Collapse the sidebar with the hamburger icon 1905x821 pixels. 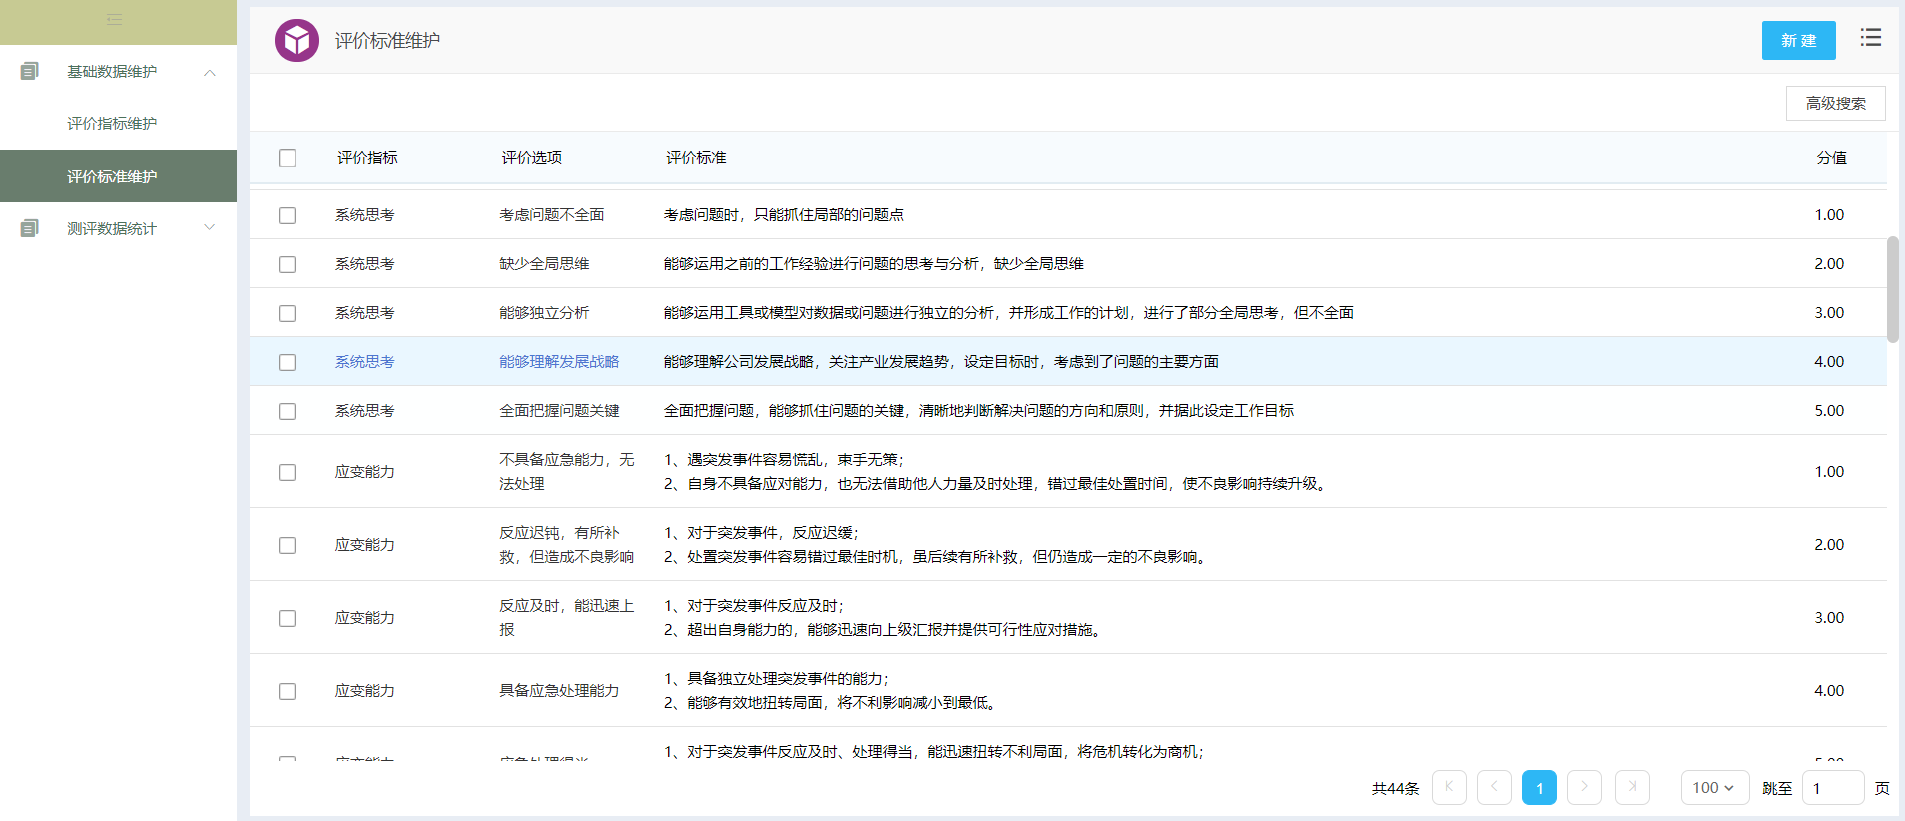[x=114, y=19]
